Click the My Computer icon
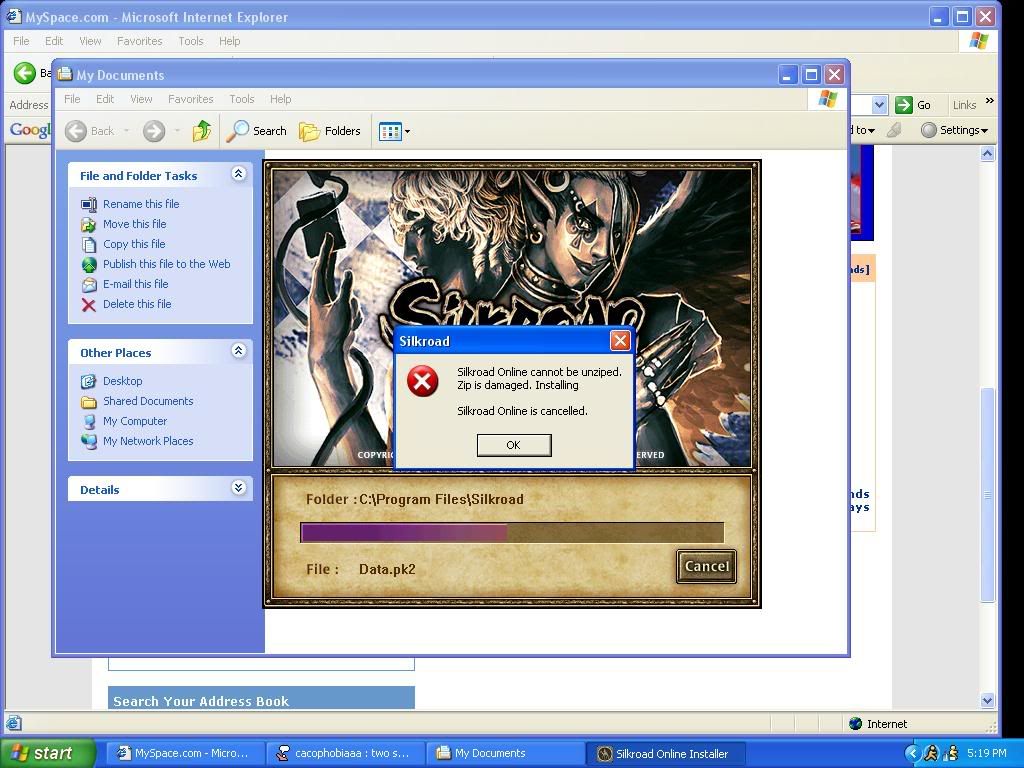Screen dimensions: 1024x768 (88, 422)
